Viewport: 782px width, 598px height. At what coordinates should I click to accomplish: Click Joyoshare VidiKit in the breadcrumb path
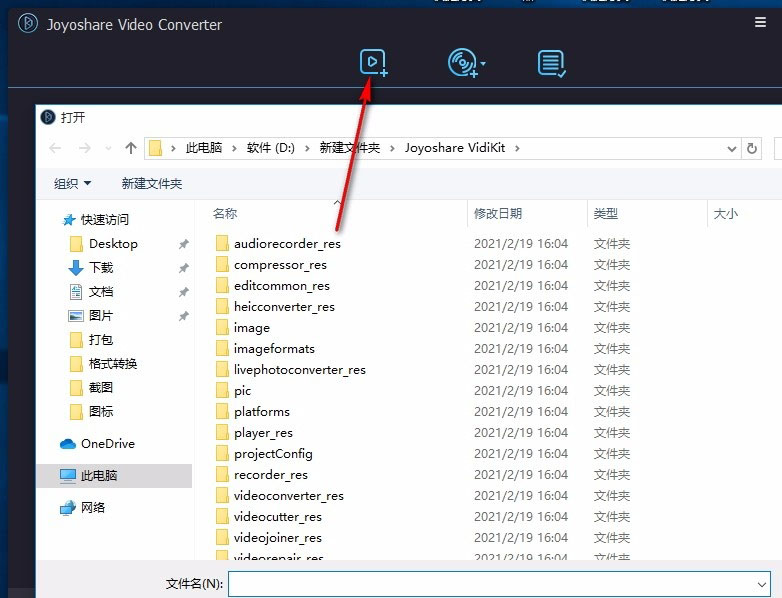click(462, 148)
